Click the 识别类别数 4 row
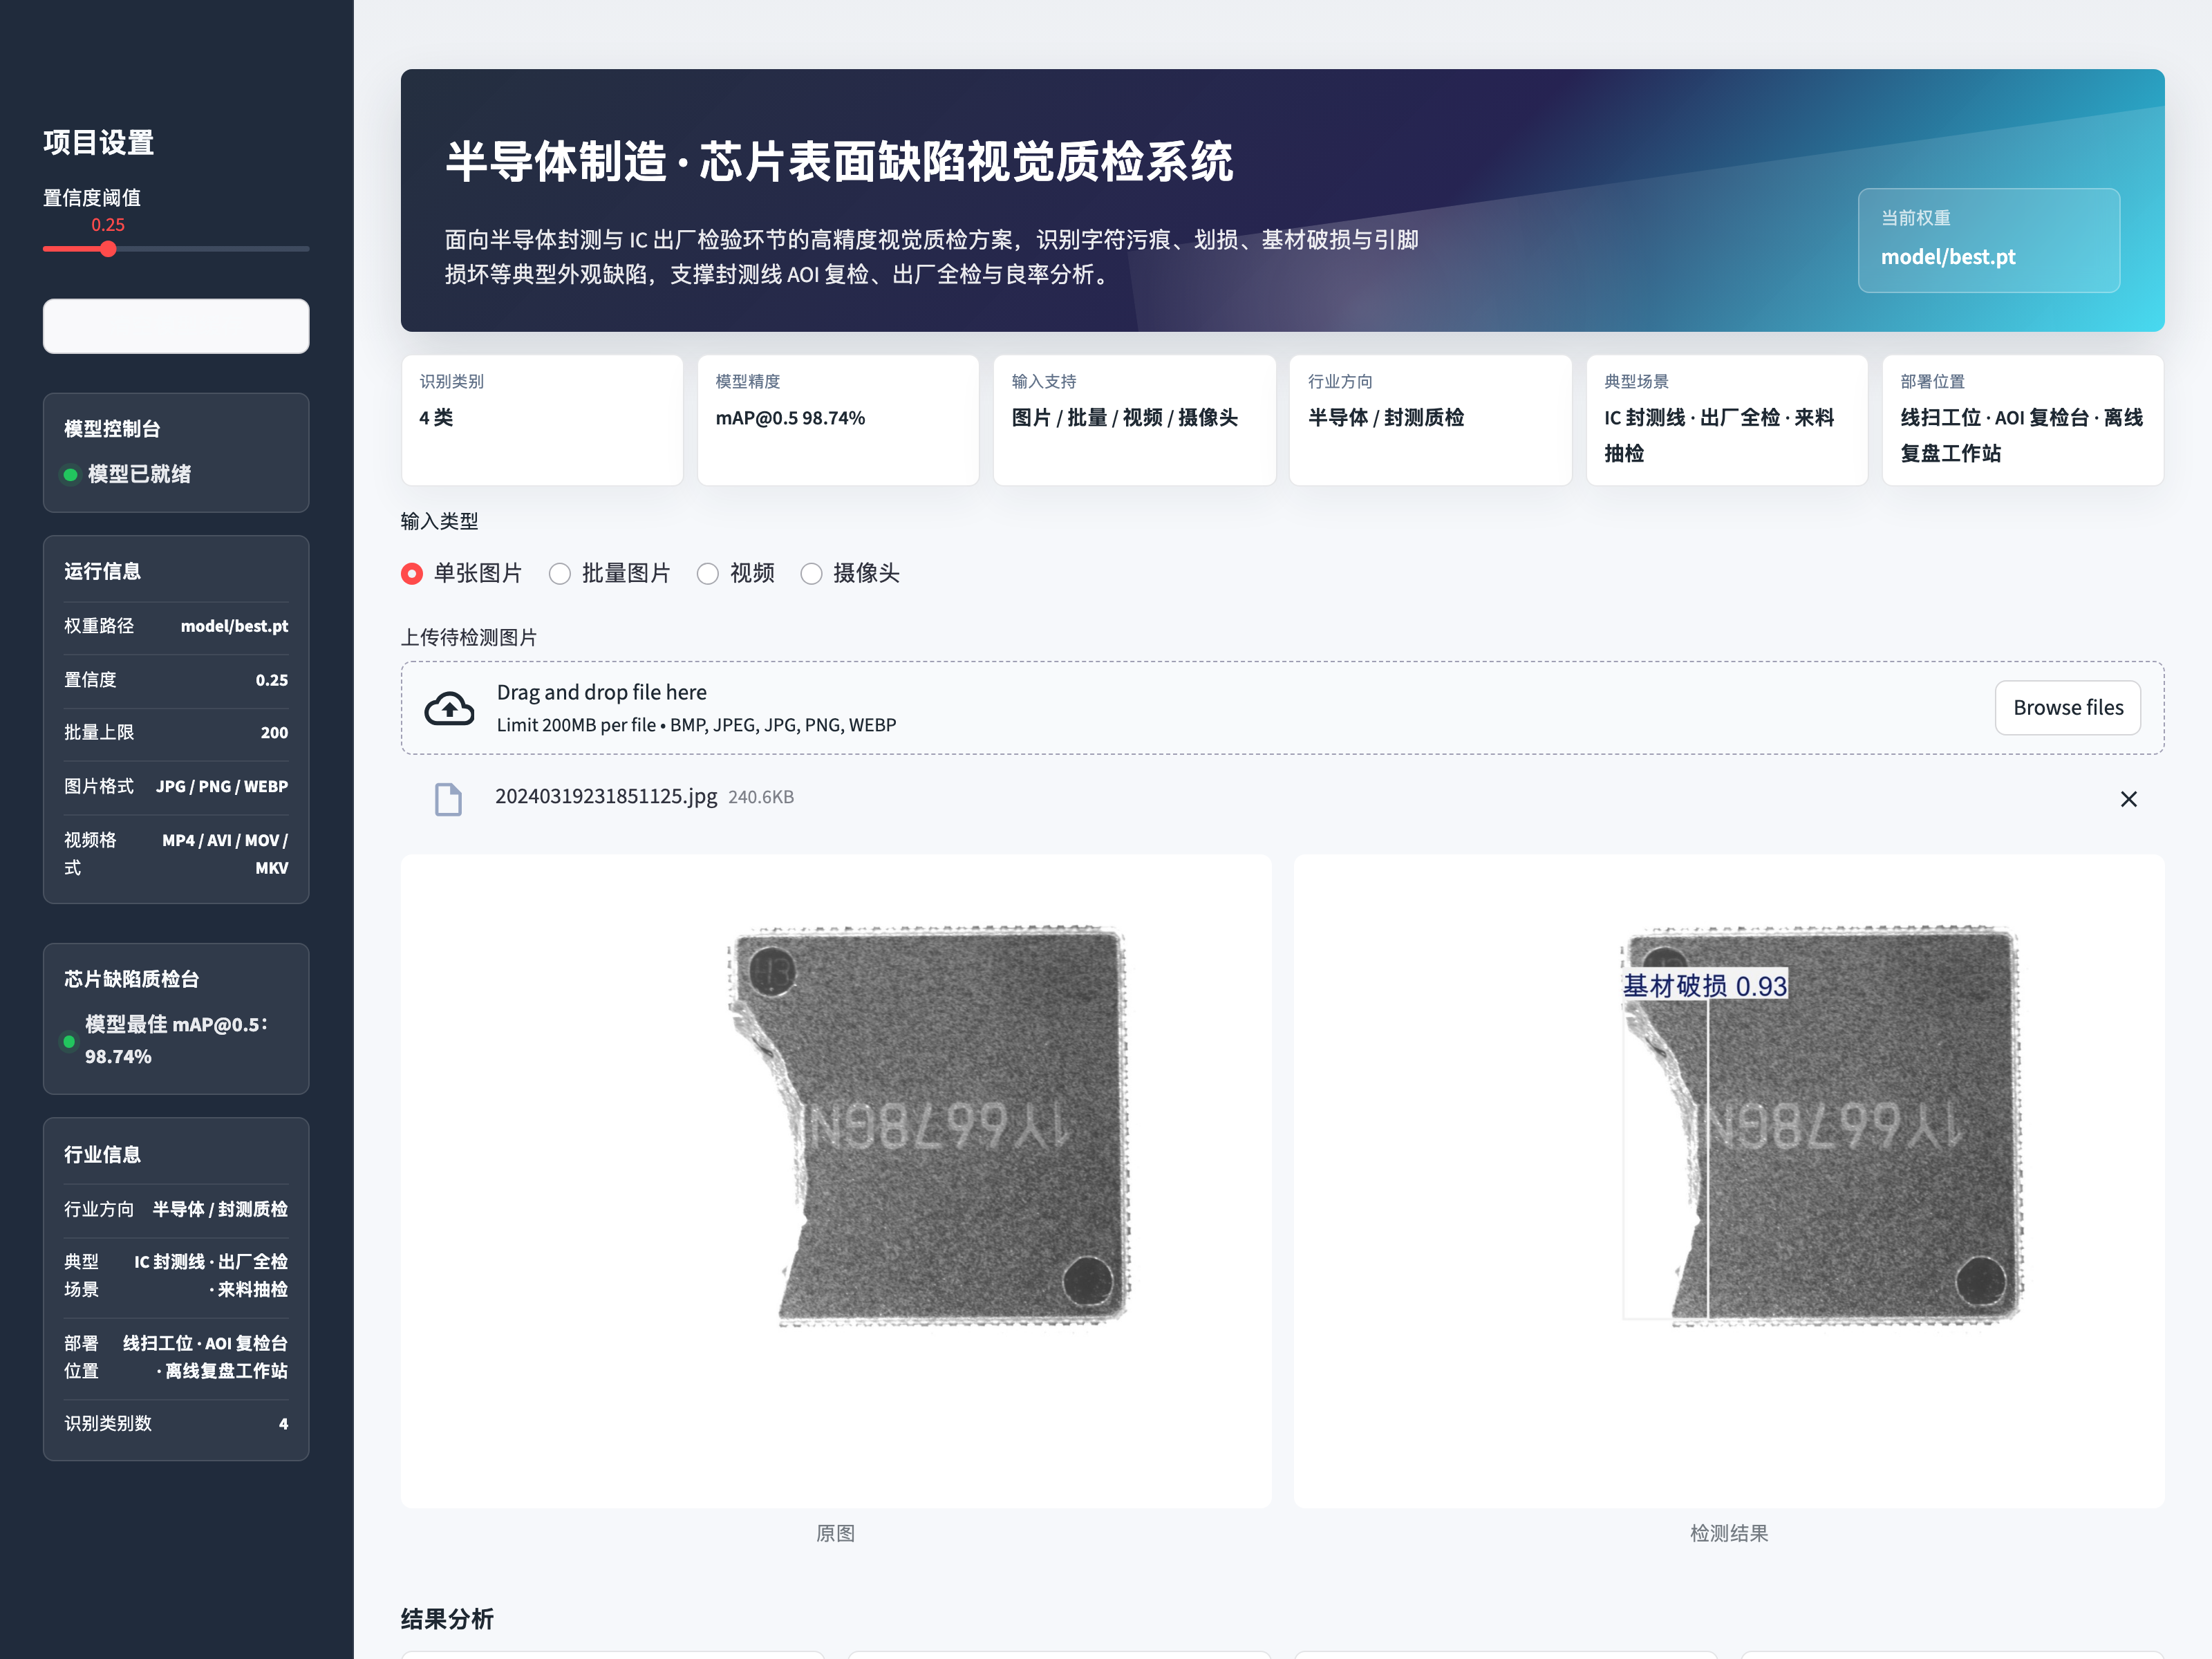The height and width of the screenshot is (1659, 2212). coord(176,1423)
